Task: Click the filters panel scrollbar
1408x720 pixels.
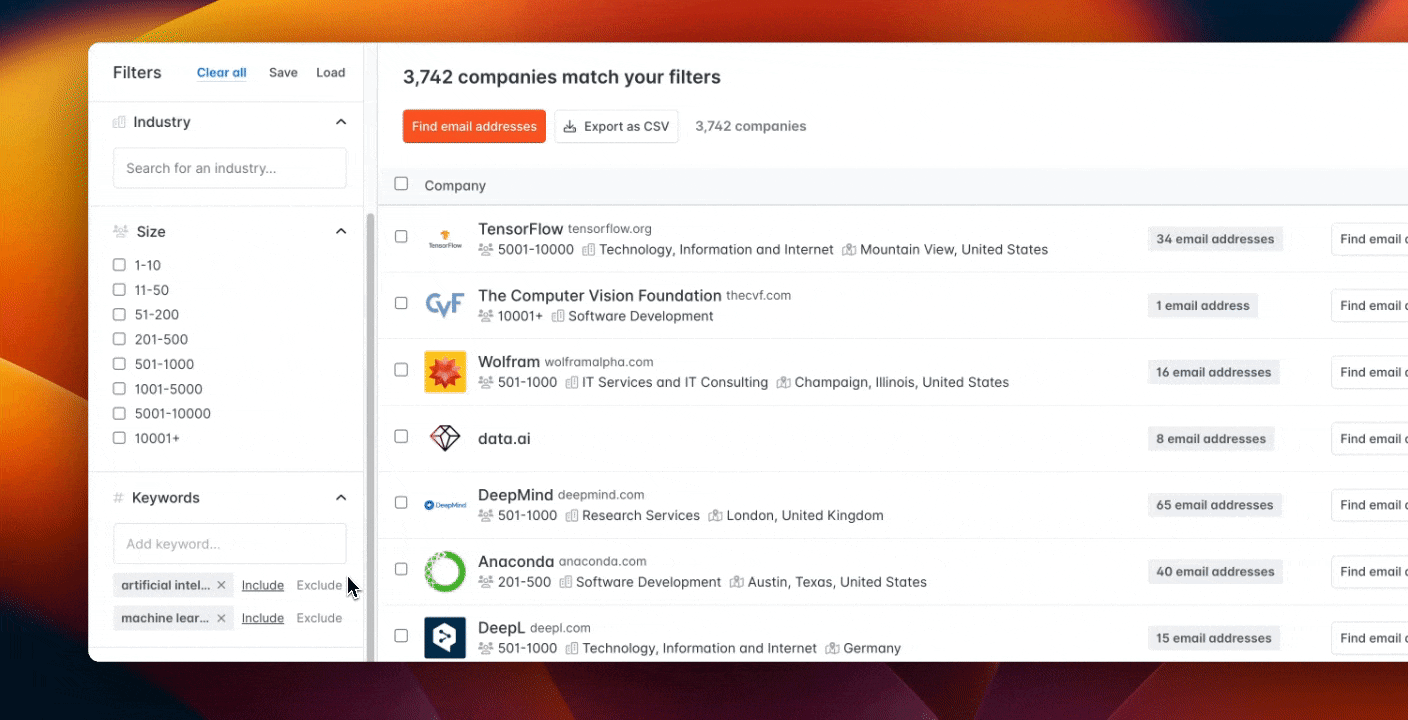Action: (x=371, y=435)
